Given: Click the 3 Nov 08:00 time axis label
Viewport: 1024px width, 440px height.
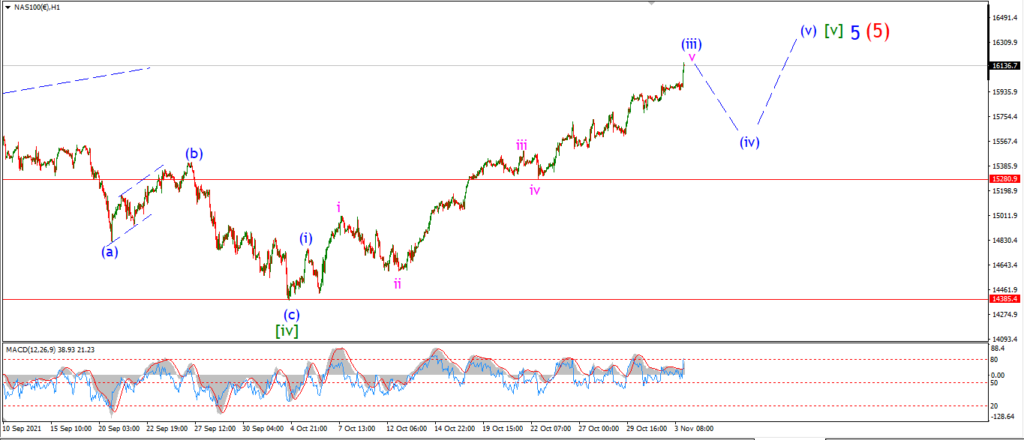Looking at the screenshot, I should [694, 429].
